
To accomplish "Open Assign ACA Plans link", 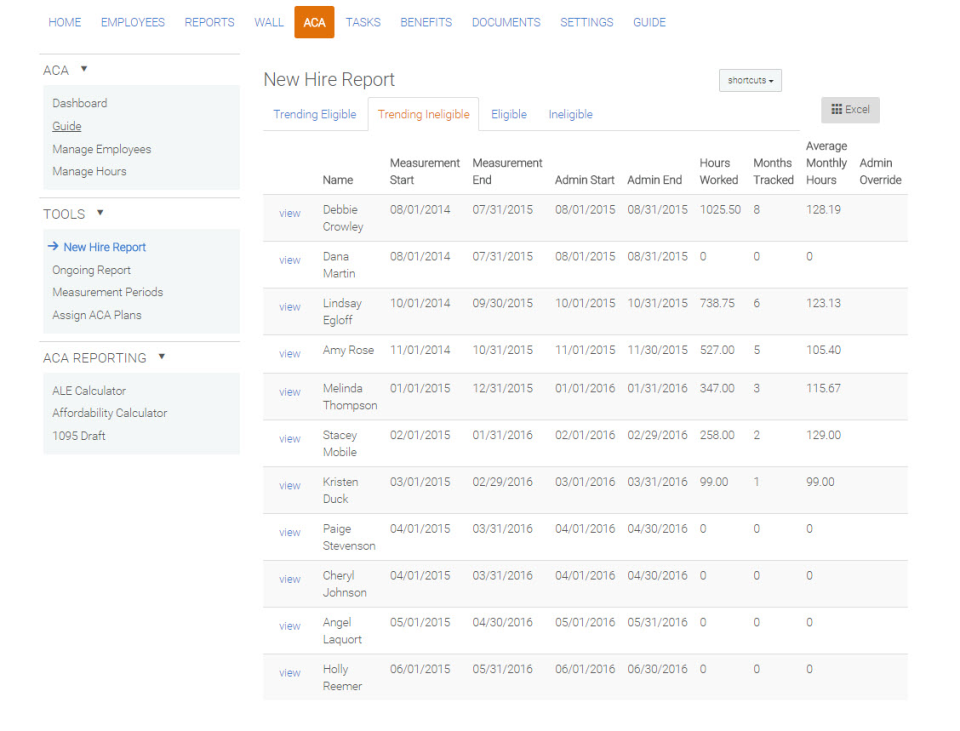I will 97,315.
